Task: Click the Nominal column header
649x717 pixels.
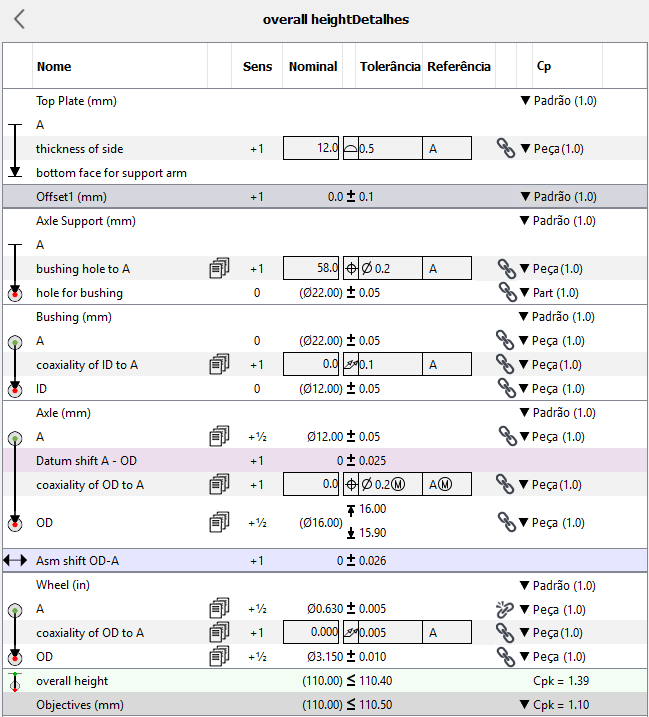Action: click(x=313, y=67)
